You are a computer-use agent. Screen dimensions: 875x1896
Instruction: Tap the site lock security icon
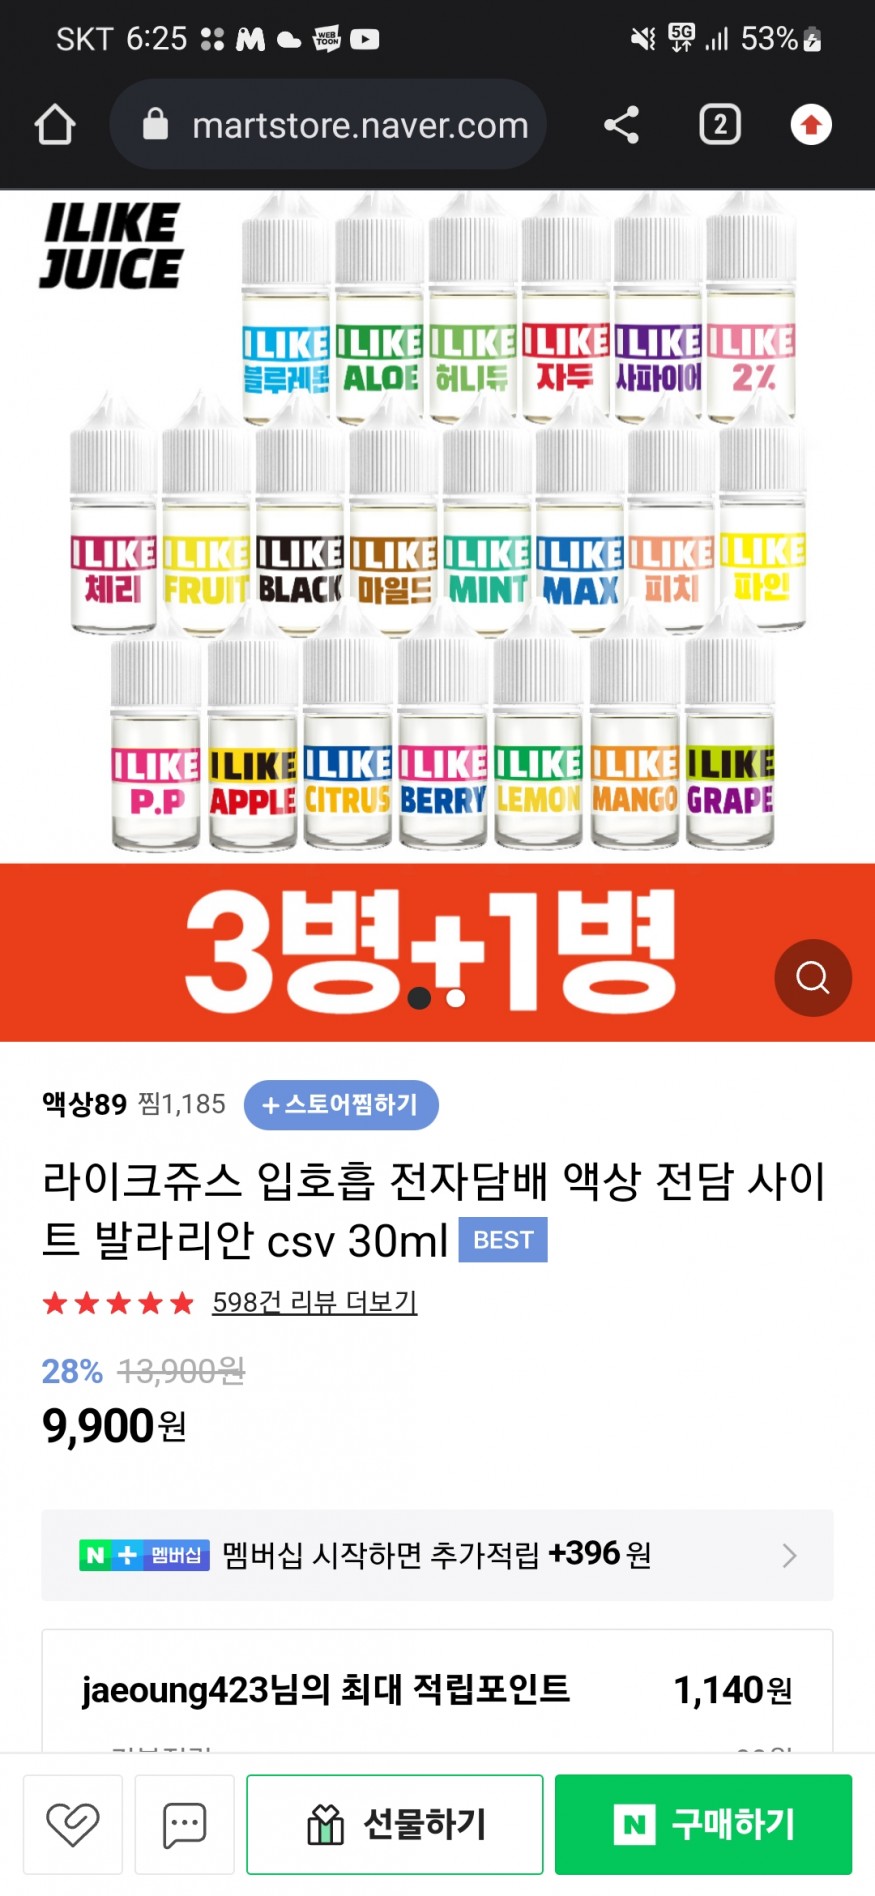pyautogui.click(x=155, y=125)
